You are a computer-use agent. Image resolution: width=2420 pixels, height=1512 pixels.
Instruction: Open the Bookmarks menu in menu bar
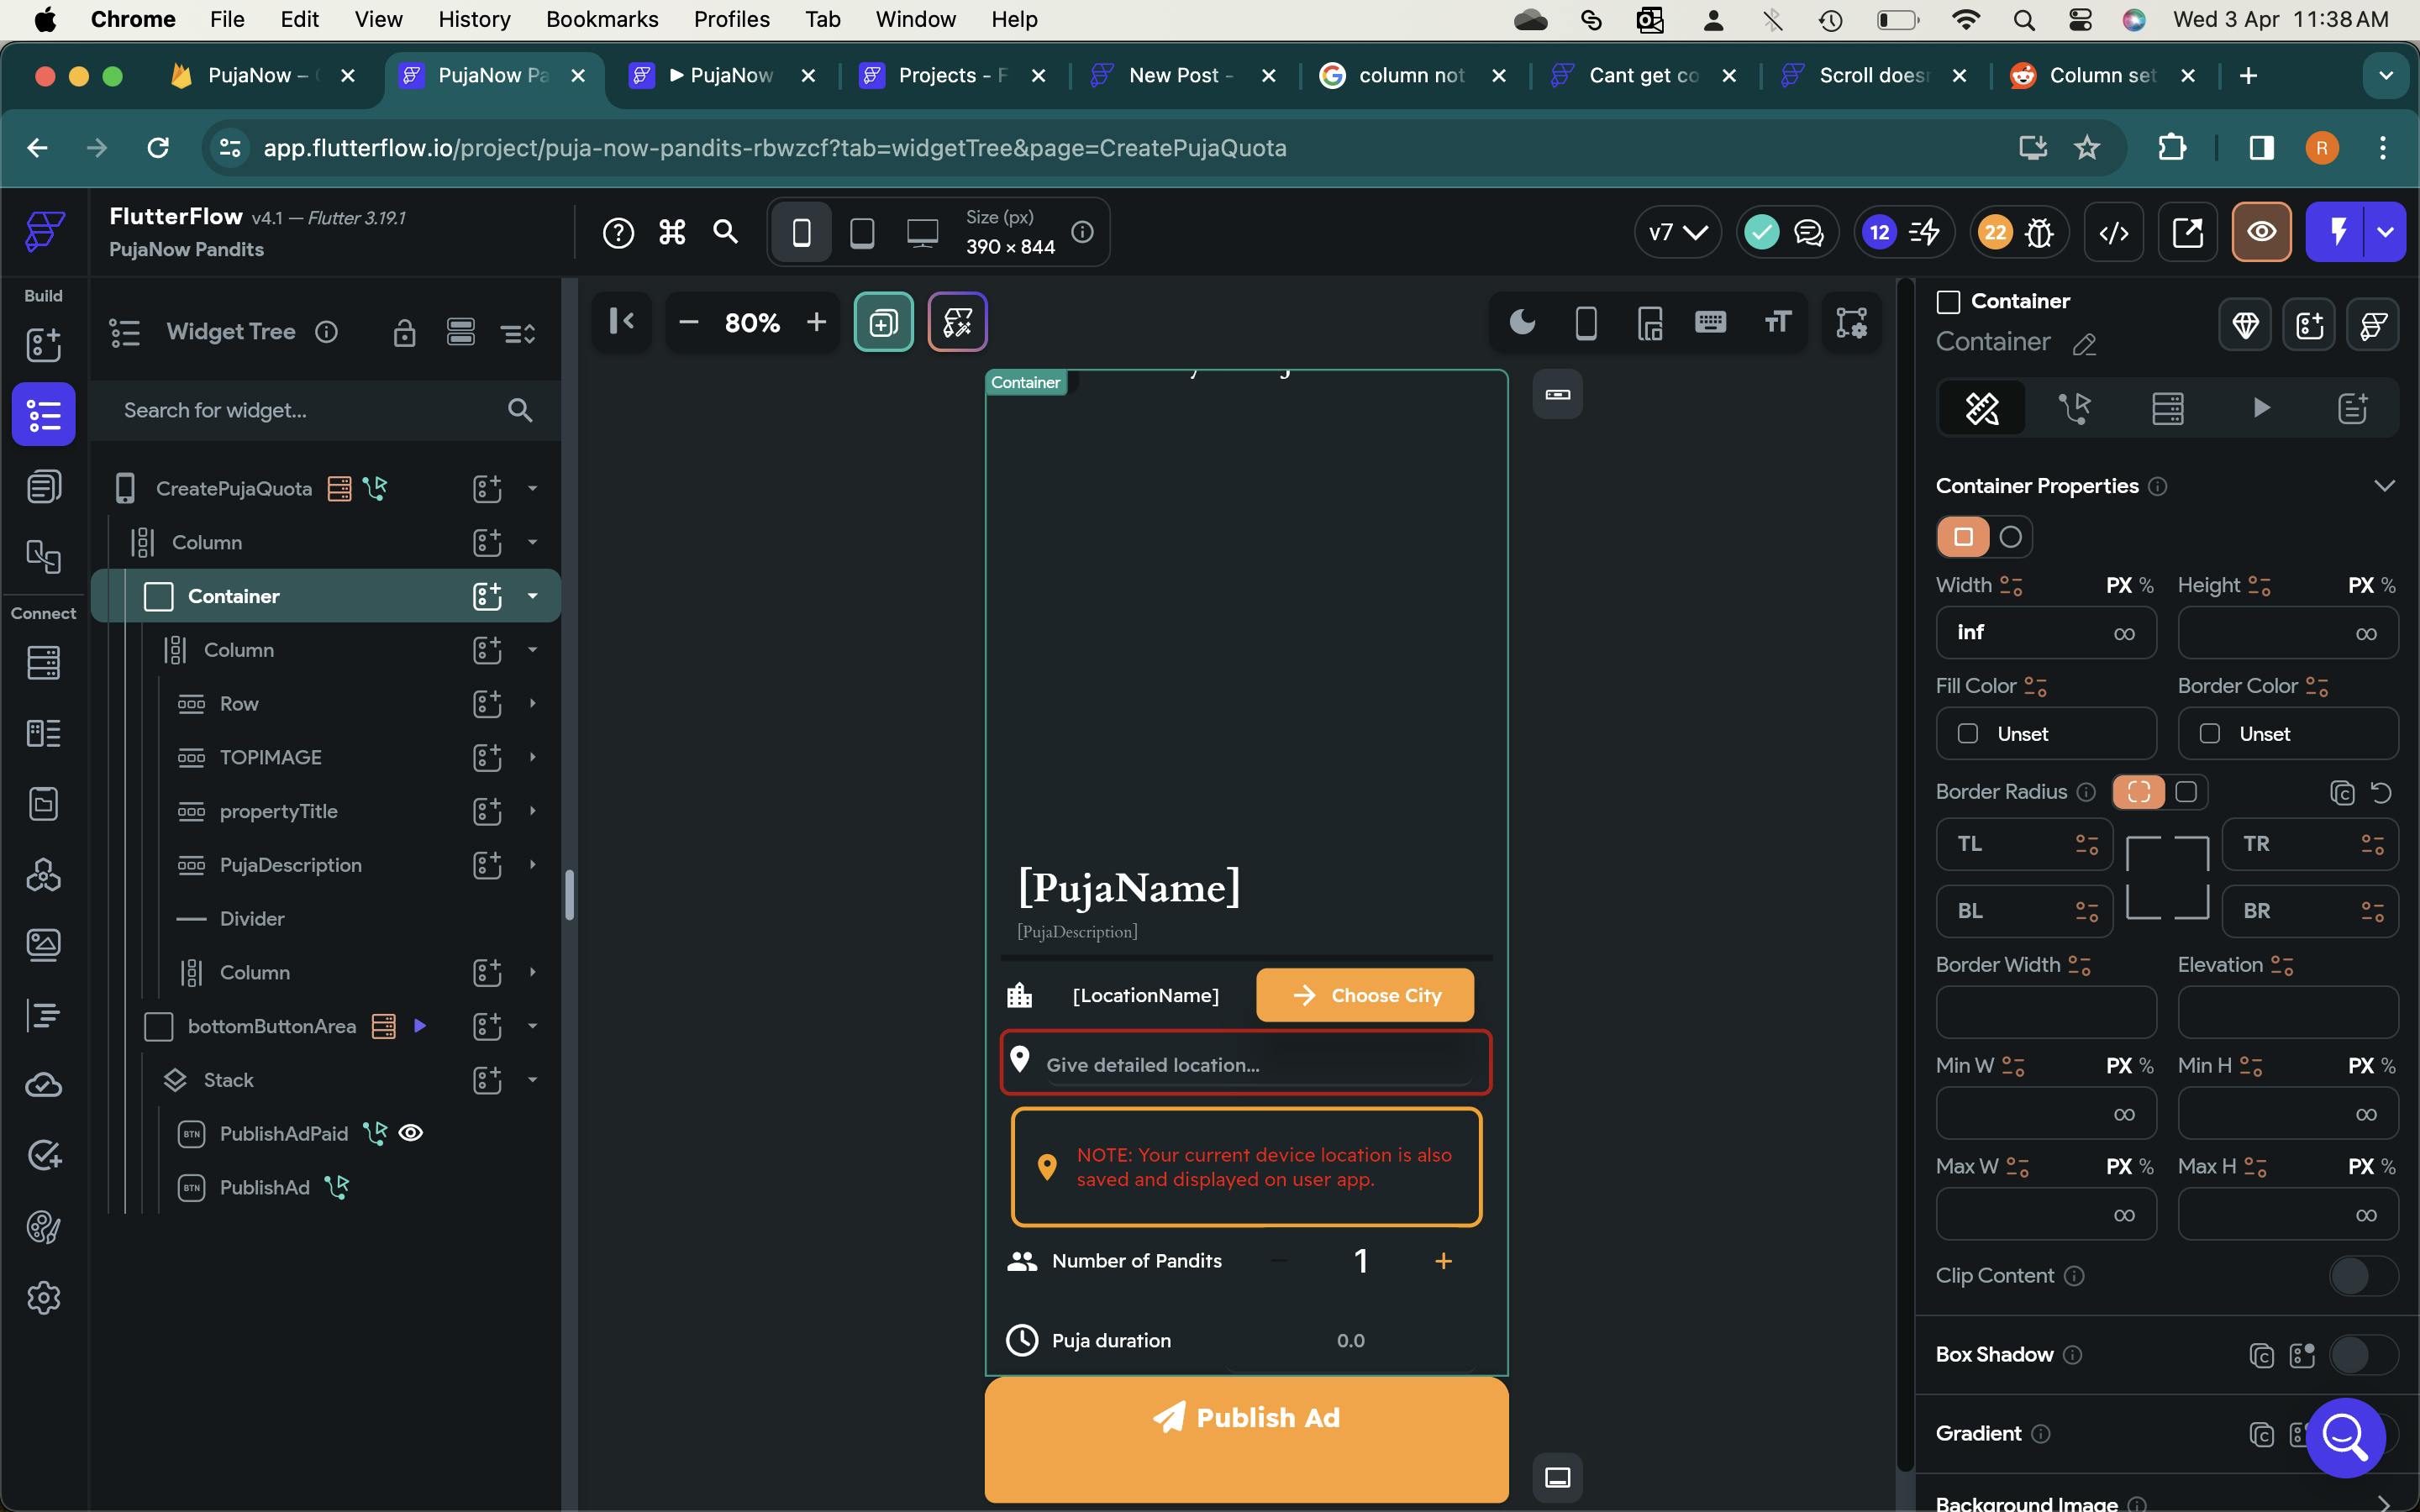601,19
